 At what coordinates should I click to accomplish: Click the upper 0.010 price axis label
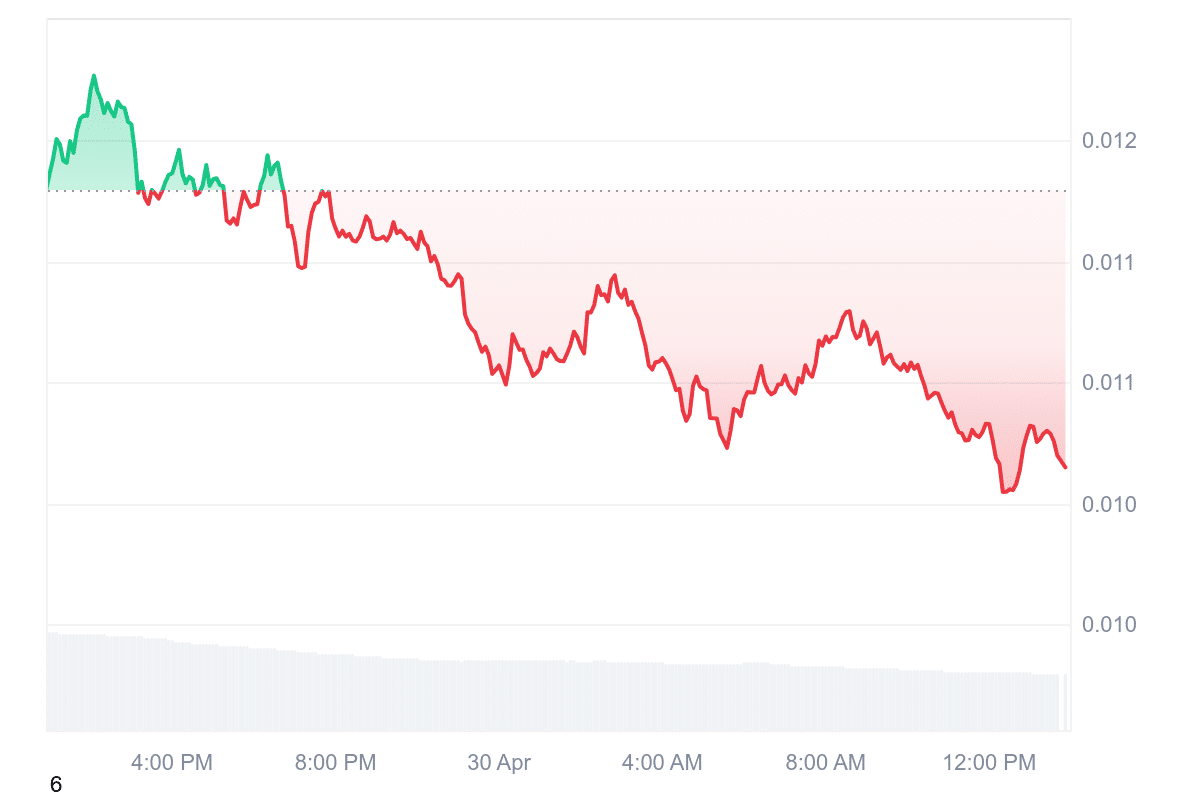coord(1110,504)
